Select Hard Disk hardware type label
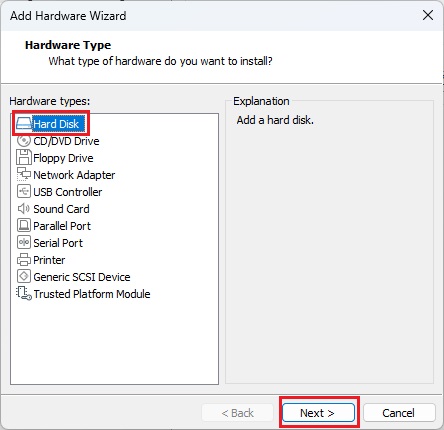Screen dimensions: 444x430 [56, 124]
